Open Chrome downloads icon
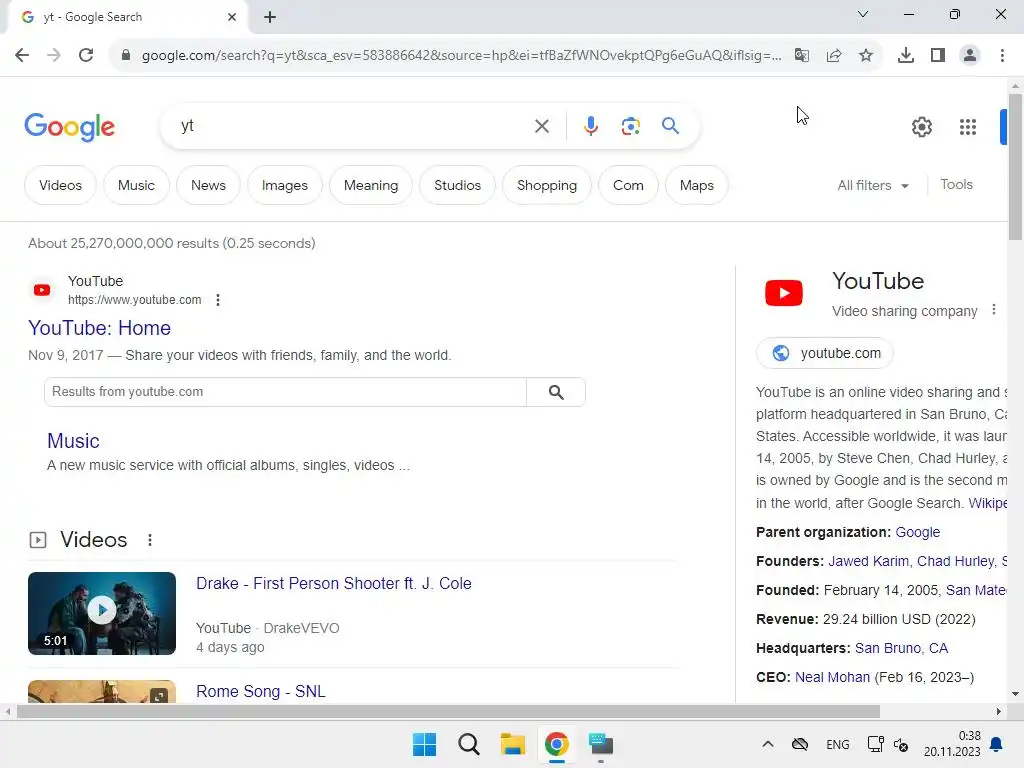 pyautogui.click(x=905, y=55)
